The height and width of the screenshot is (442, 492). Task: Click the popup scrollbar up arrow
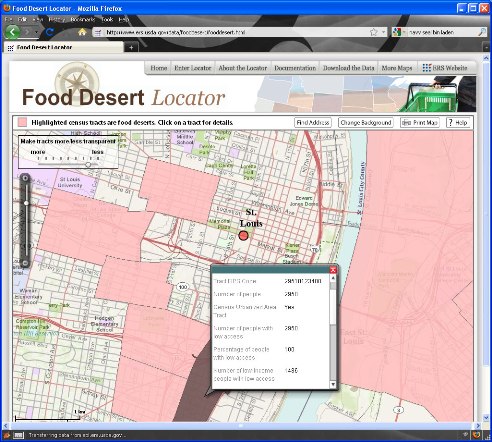coord(333,278)
